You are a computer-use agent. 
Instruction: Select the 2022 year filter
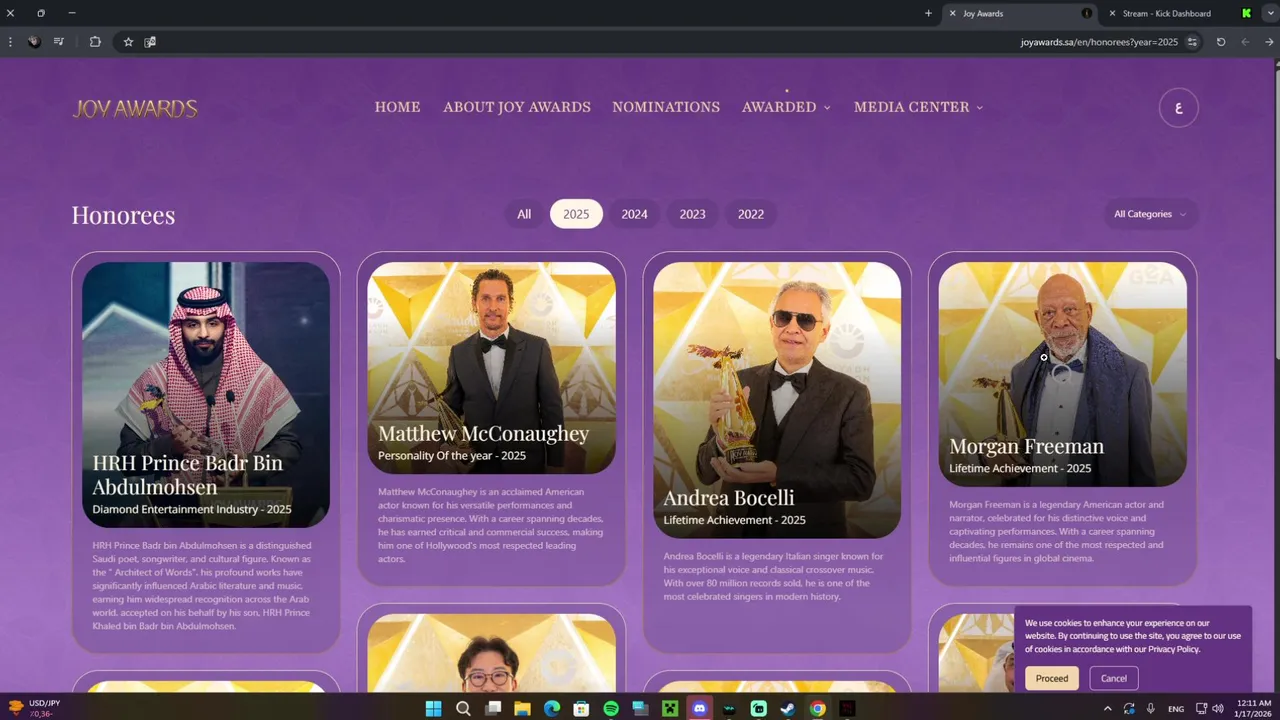(x=751, y=214)
